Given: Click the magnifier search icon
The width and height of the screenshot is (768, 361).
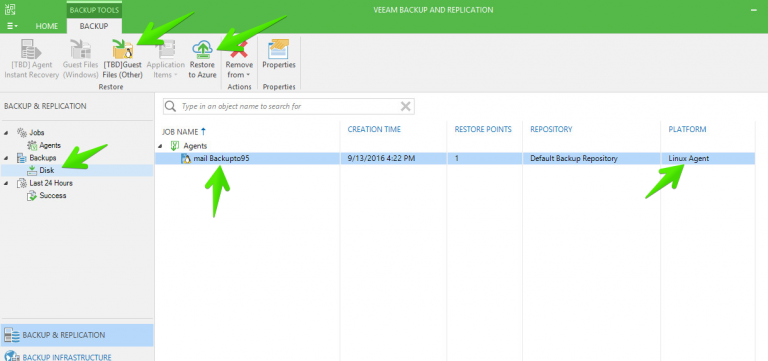Looking at the screenshot, I should (170, 106).
